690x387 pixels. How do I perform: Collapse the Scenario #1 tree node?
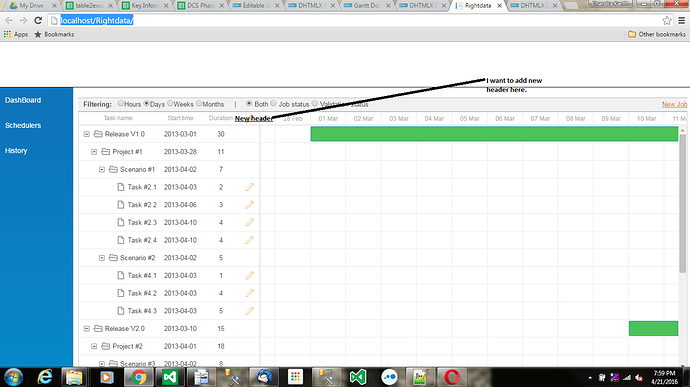[102, 170]
